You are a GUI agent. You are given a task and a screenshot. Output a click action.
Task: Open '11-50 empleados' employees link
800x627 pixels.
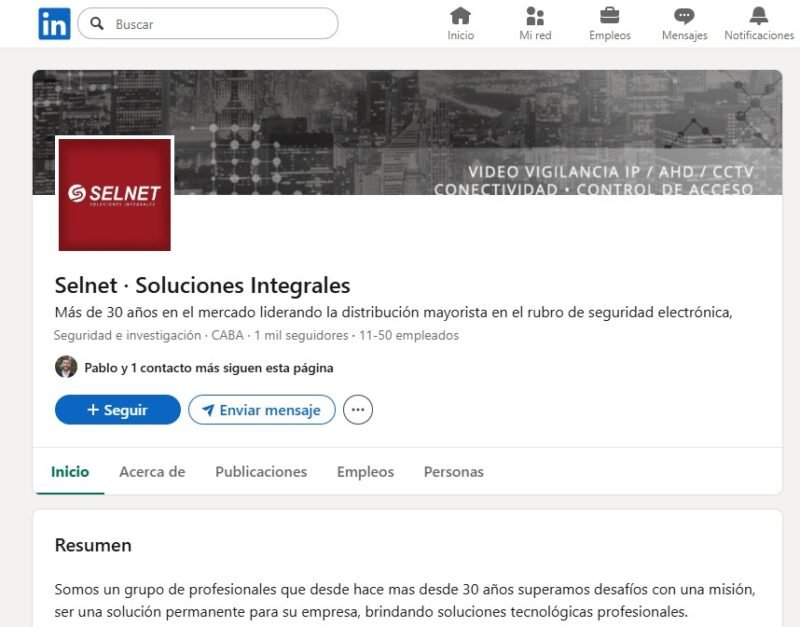pos(409,335)
